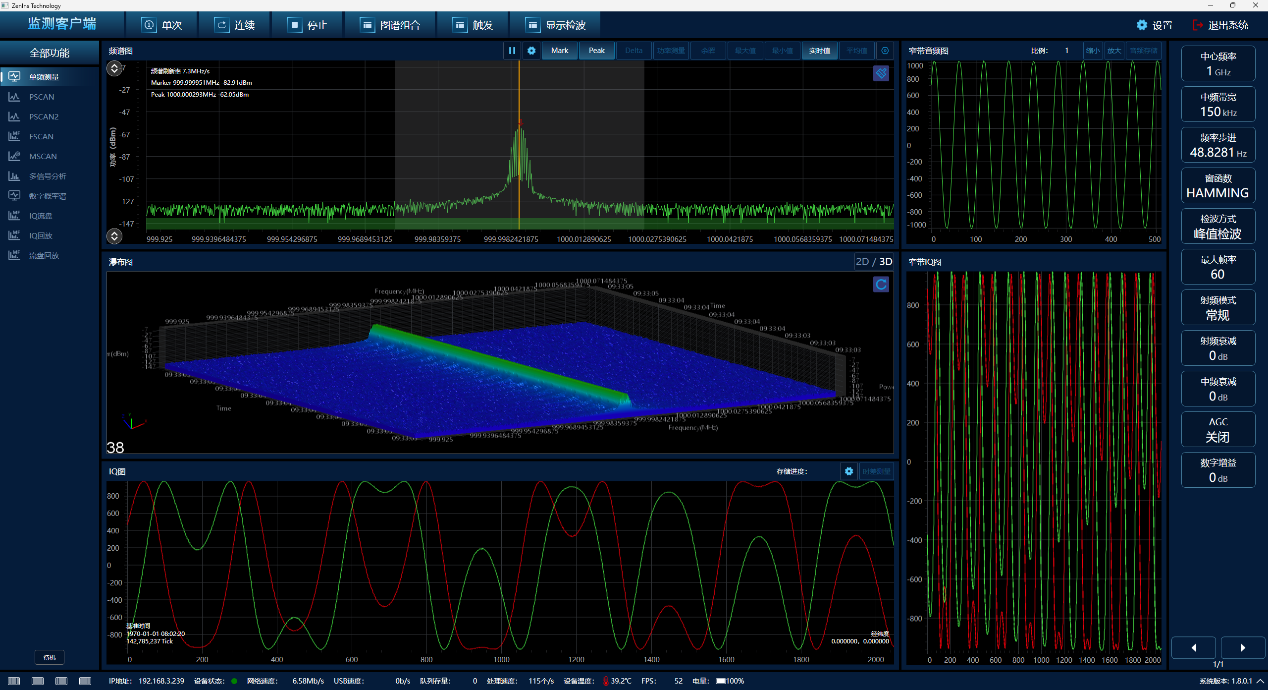
Task: Toggle 最小值 min hold trace
Action: click(x=783, y=50)
